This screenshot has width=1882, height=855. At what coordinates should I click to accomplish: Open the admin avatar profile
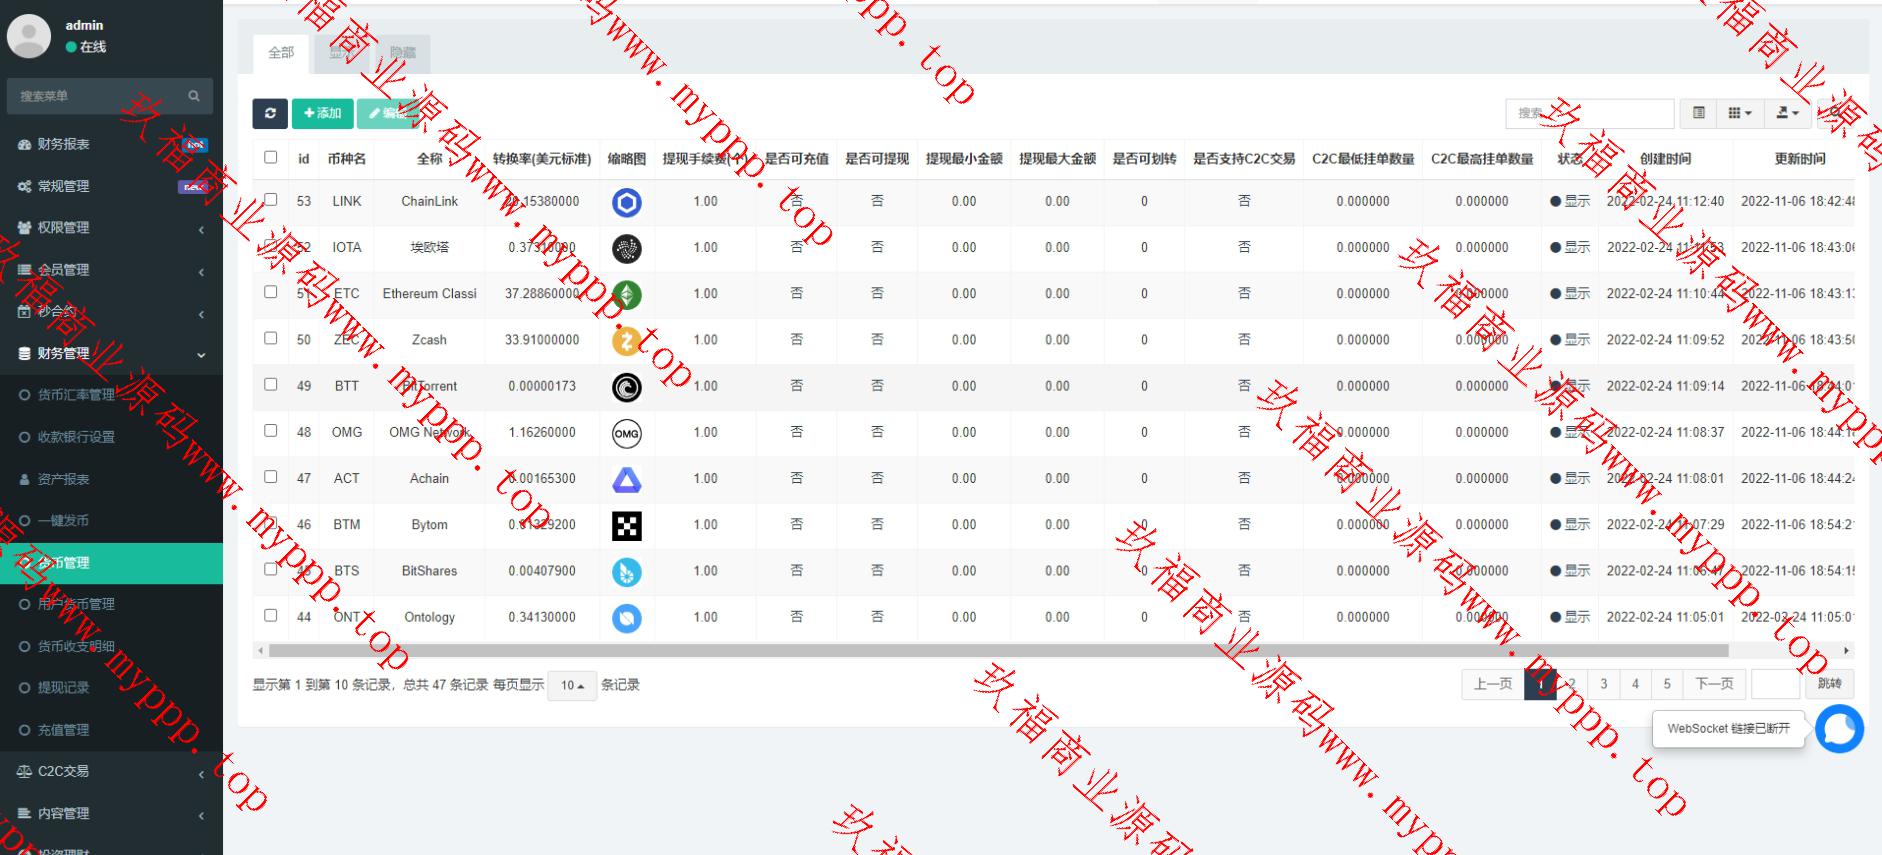click(x=29, y=36)
